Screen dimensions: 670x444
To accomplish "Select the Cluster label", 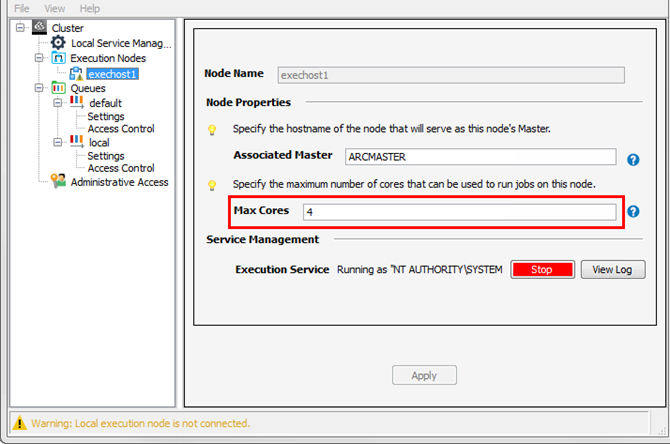I will tap(68, 28).
